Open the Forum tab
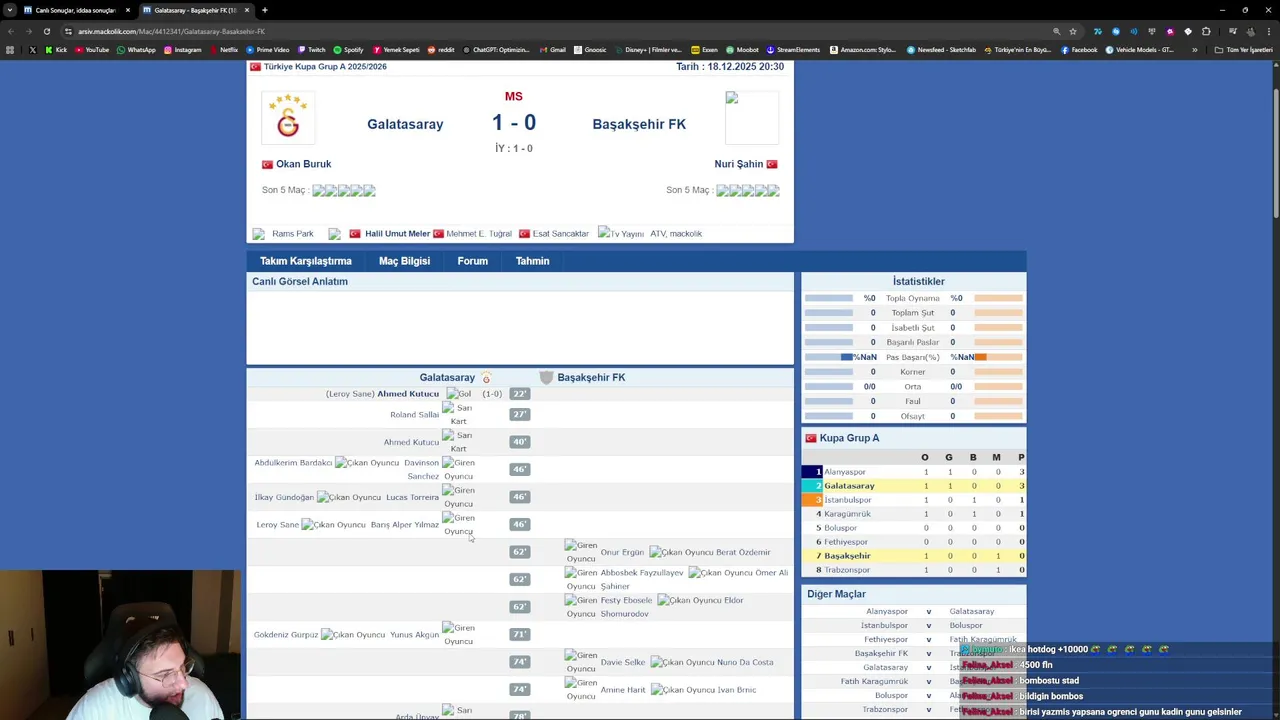This screenshot has height=720, width=1280. tap(472, 261)
